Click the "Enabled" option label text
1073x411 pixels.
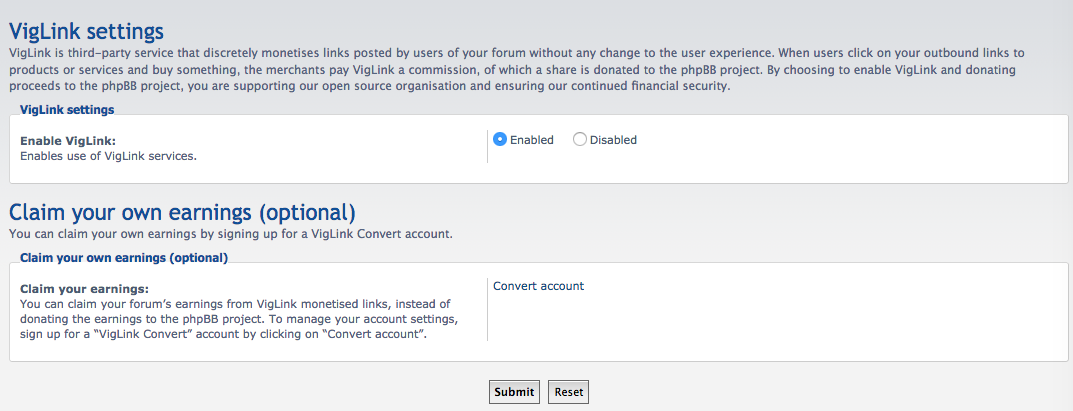531,140
